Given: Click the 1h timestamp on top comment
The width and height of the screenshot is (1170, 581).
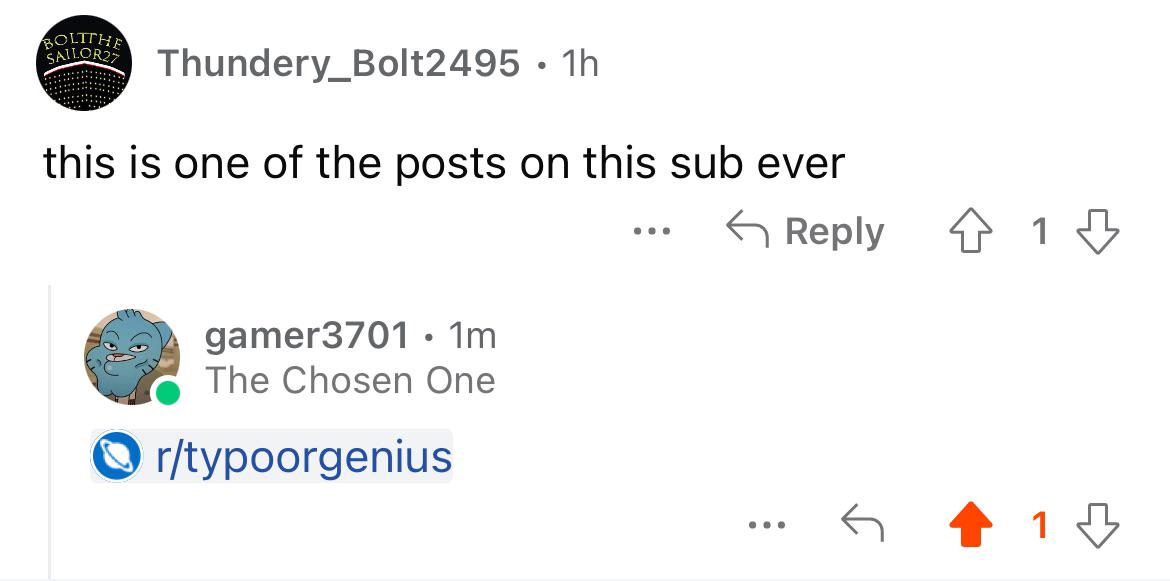Looking at the screenshot, I should tap(579, 64).
